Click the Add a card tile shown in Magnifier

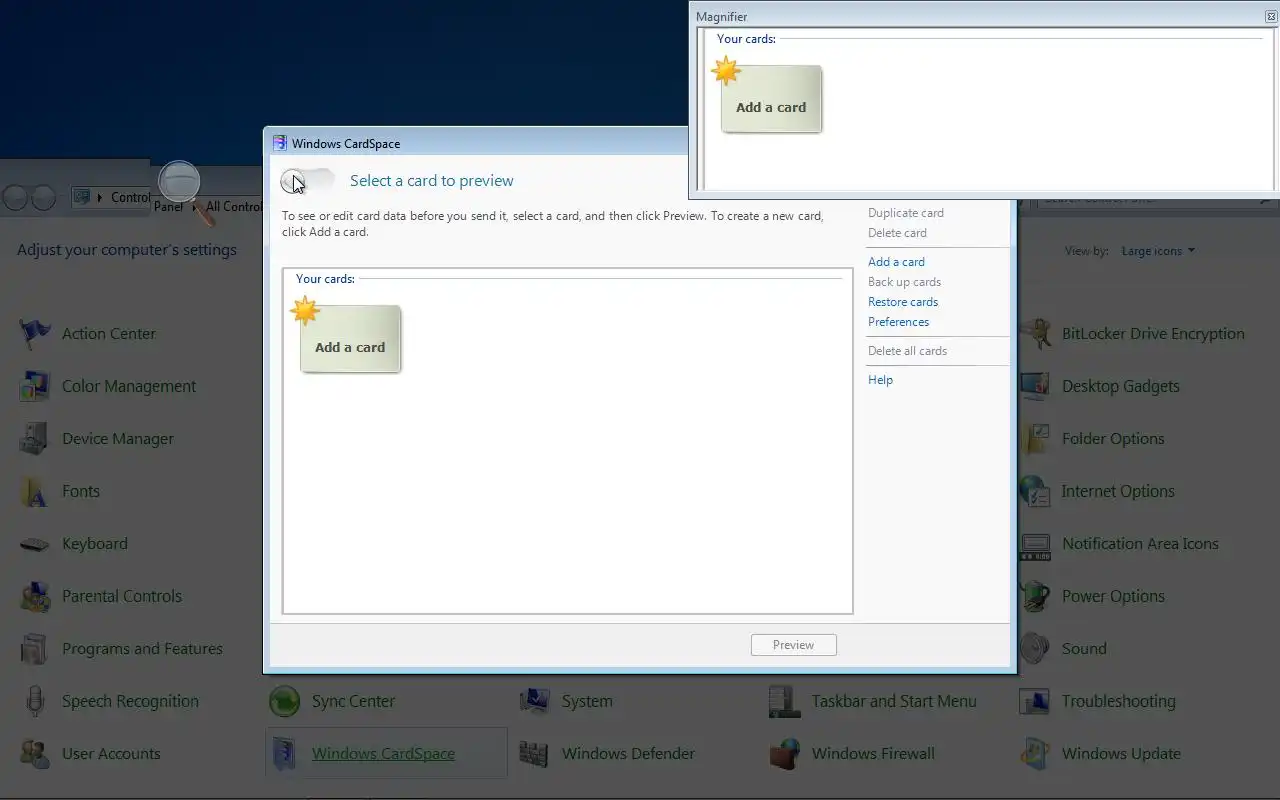771,99
